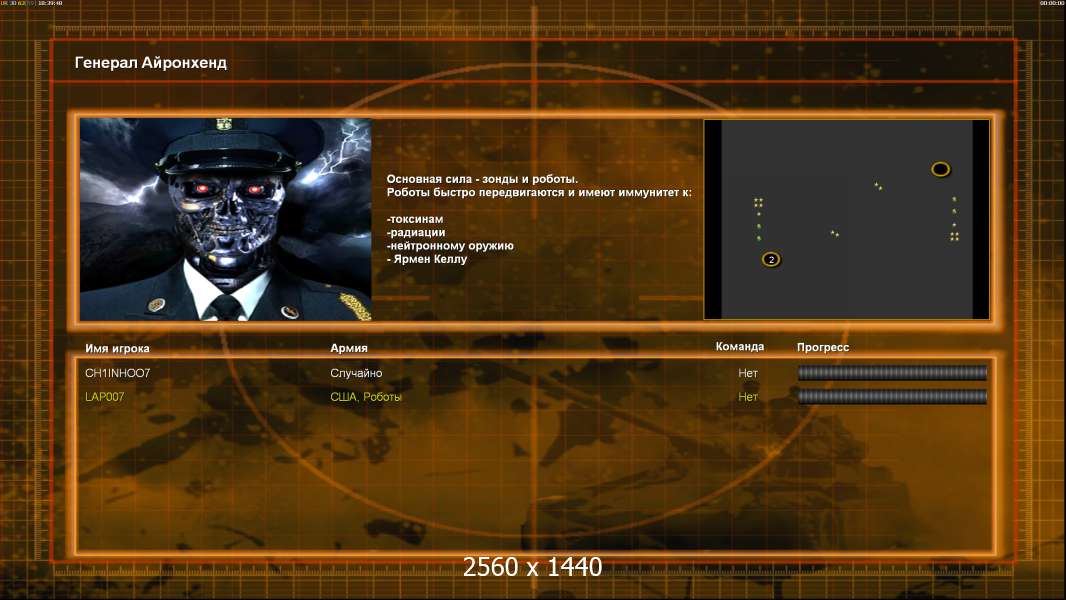Click the text line '-радиации'
Image resolution: width=1066 pixels, height=600 pixels.
click(x=416, y=232)
